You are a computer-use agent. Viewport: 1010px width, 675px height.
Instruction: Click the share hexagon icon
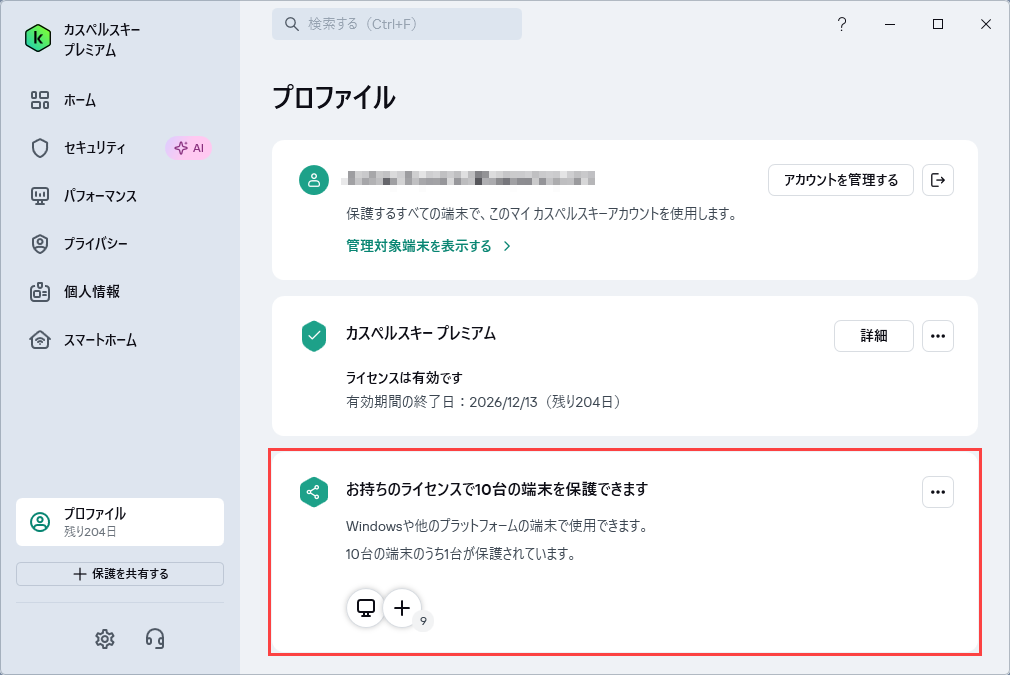(x=314, y=492)
